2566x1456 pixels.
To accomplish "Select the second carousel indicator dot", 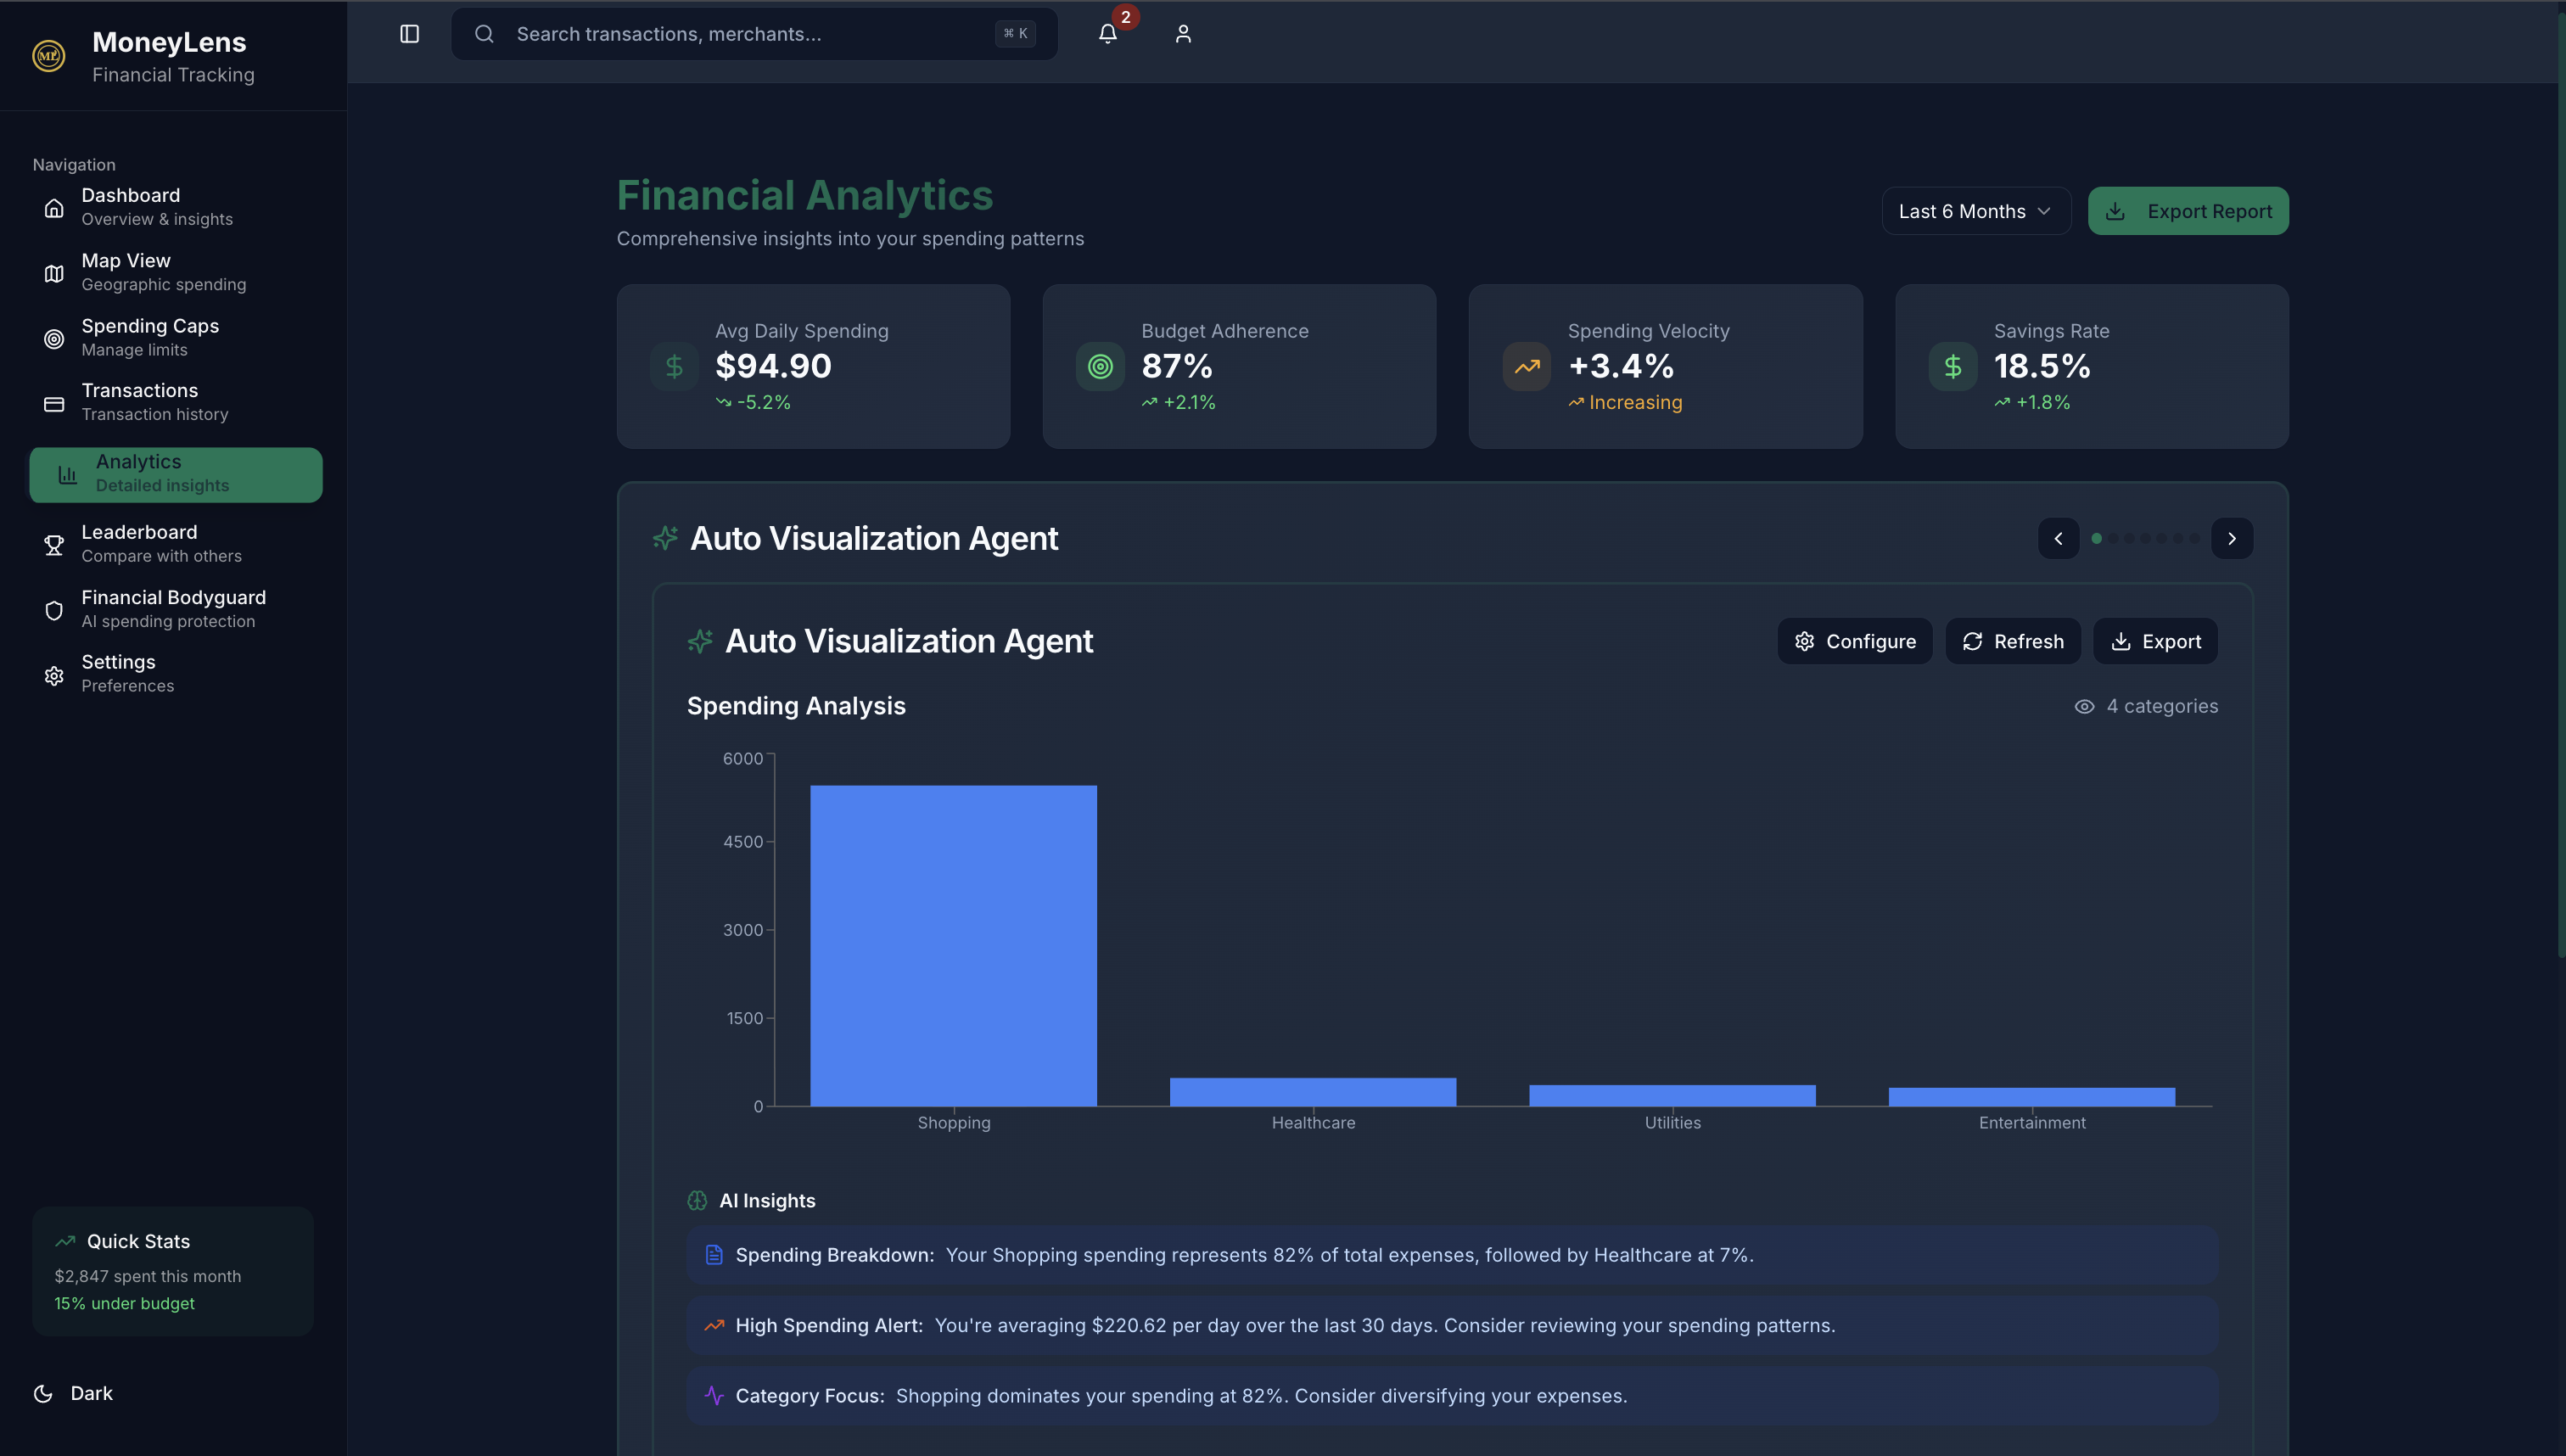I will pos(2113,539).
